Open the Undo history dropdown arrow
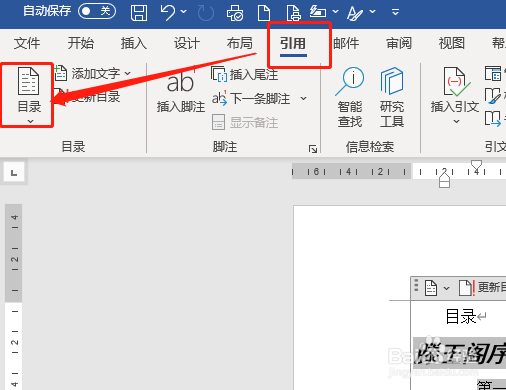 (184, 12)
